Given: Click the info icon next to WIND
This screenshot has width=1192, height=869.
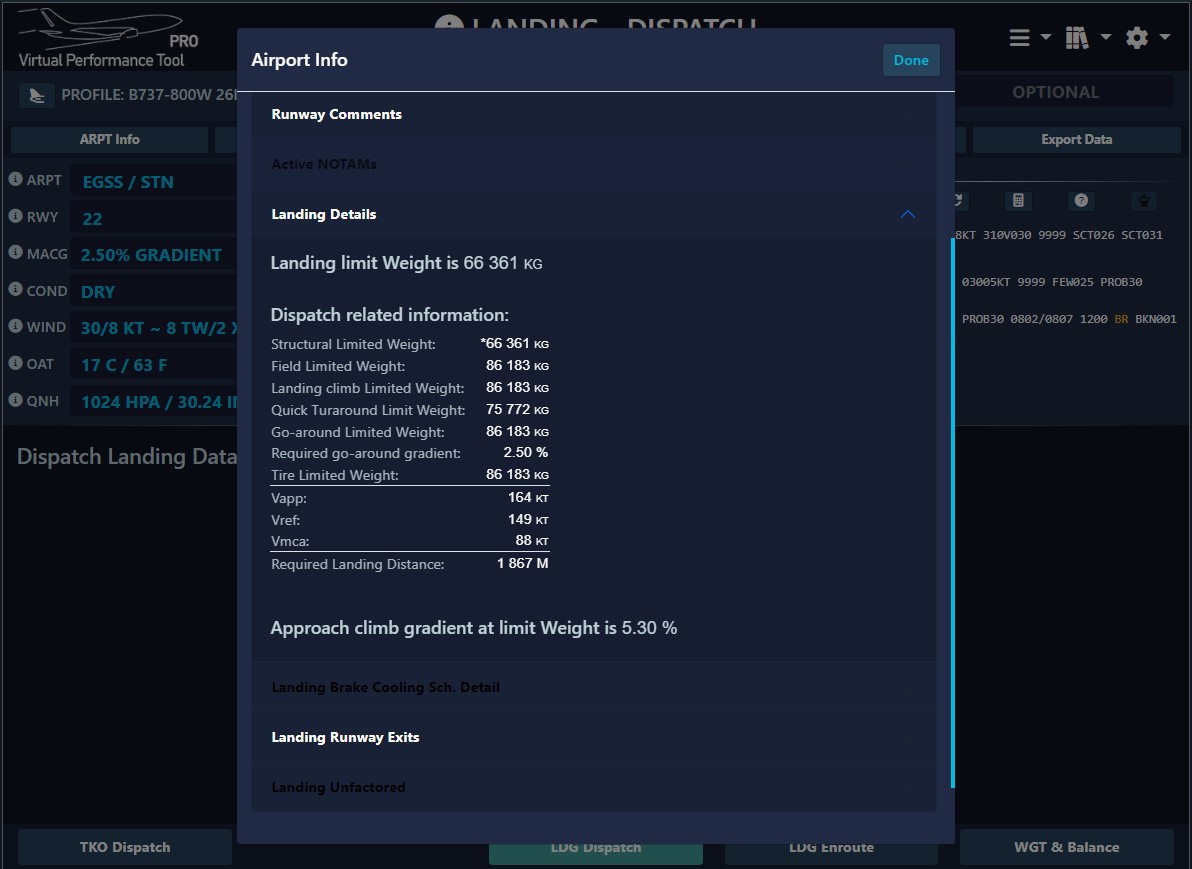Looking at the screenshot, I should coord(16,327).
